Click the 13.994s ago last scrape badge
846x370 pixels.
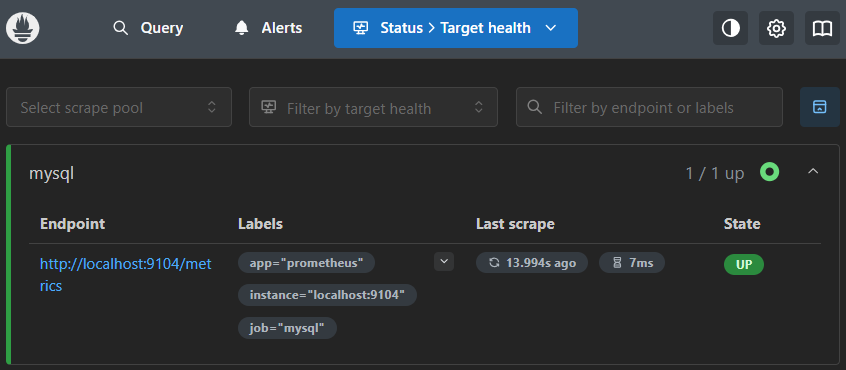[532, 263]
